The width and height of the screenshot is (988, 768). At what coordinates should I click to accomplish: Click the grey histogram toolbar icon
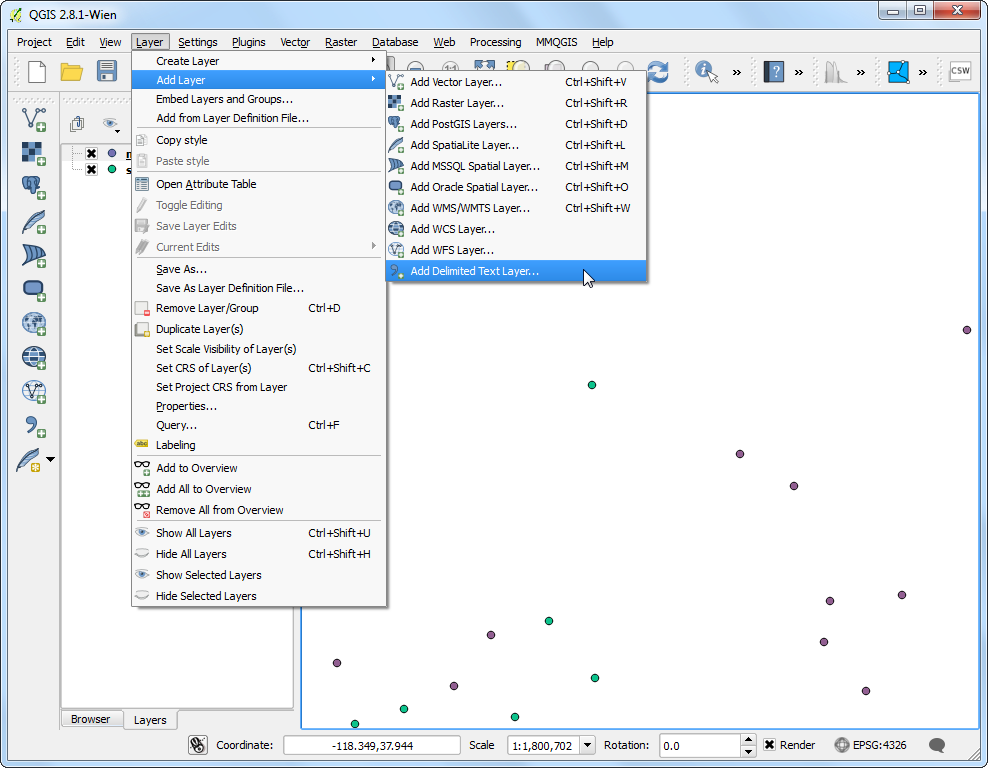(x=836, y=72)
